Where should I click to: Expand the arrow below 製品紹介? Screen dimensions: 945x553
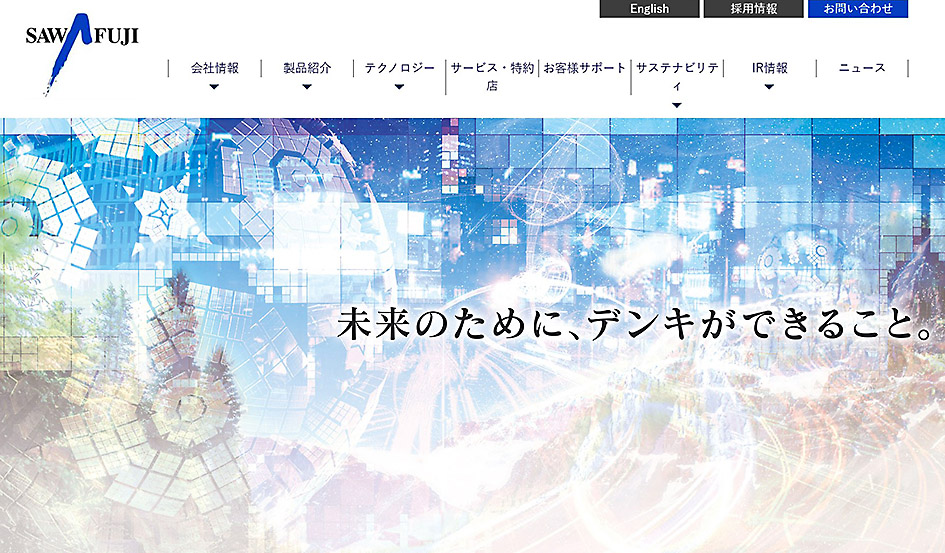(x=307, y=87)
